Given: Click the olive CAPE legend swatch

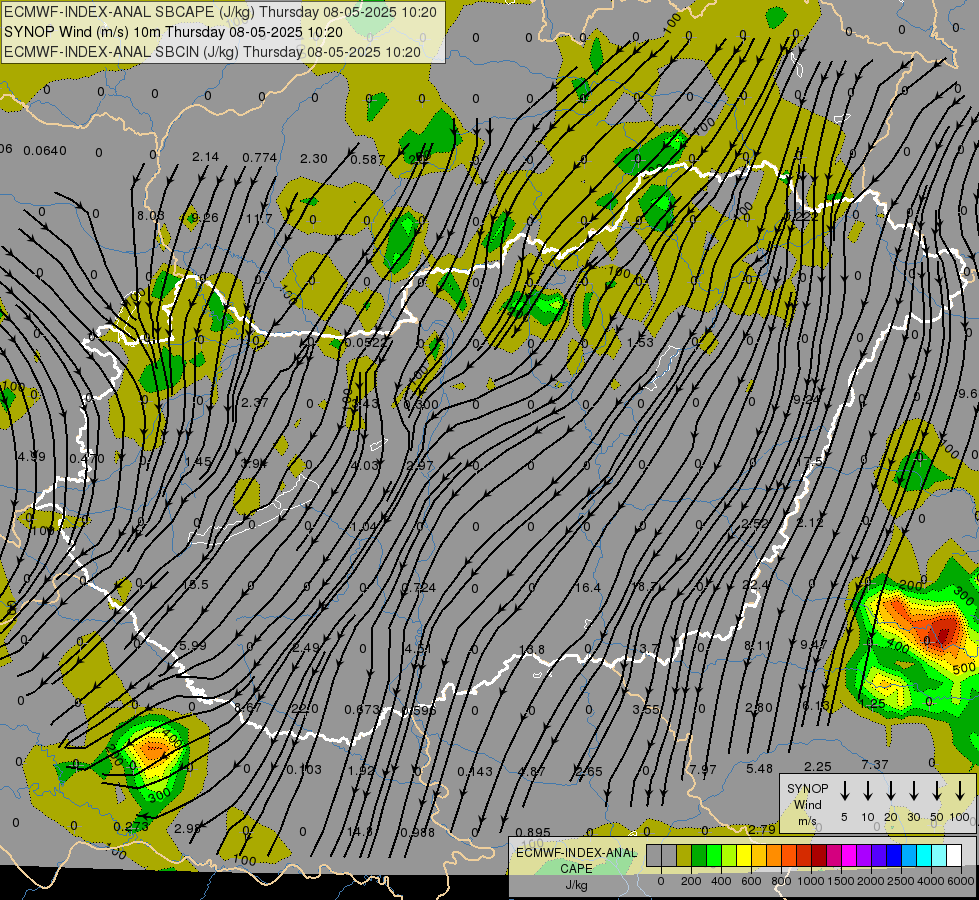Looking at the screenshot, I should click(684, 856).
